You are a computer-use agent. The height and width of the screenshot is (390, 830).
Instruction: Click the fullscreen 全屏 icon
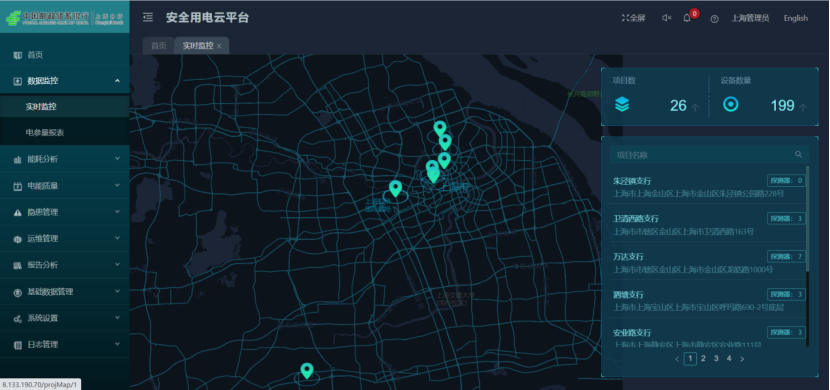coord(625,18)
